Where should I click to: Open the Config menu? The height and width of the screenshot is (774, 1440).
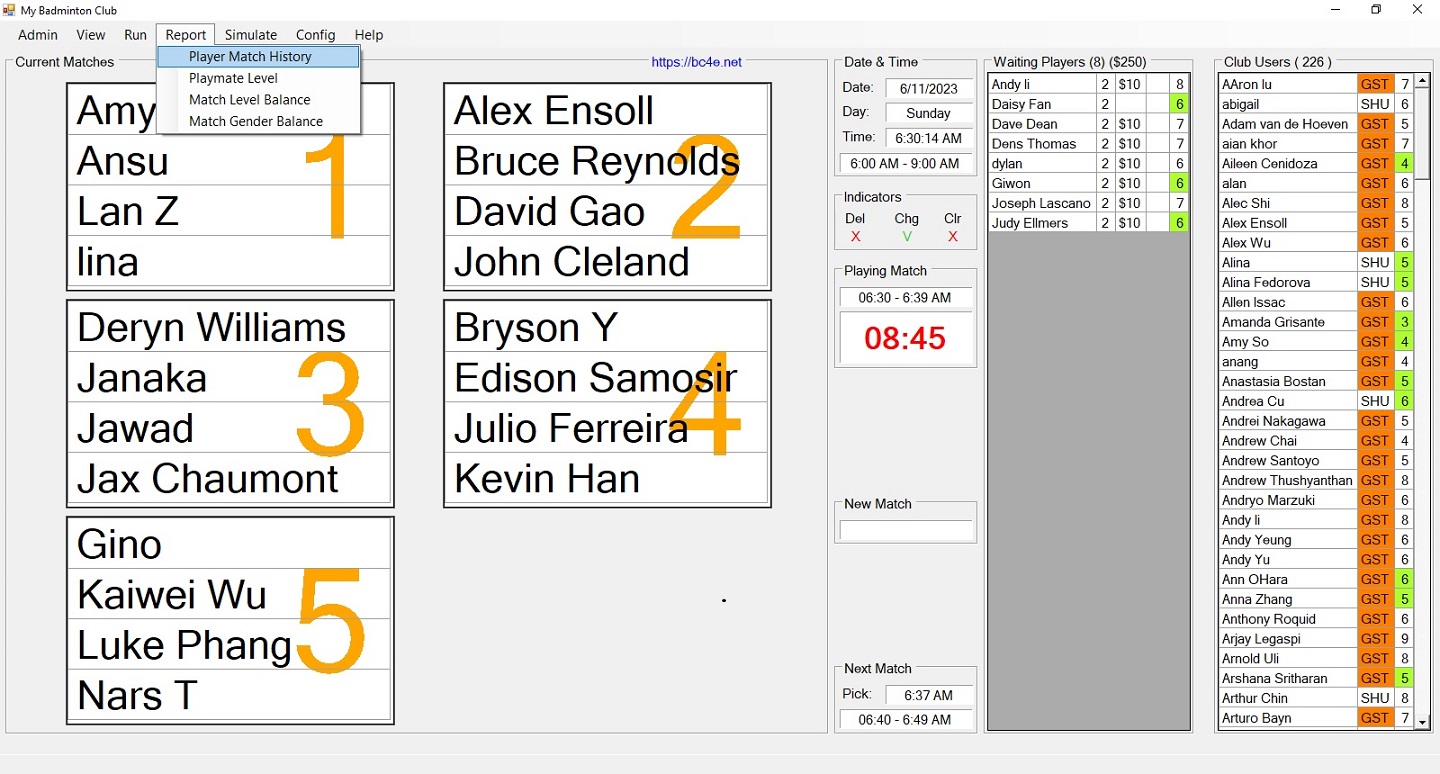pos(315,35)
